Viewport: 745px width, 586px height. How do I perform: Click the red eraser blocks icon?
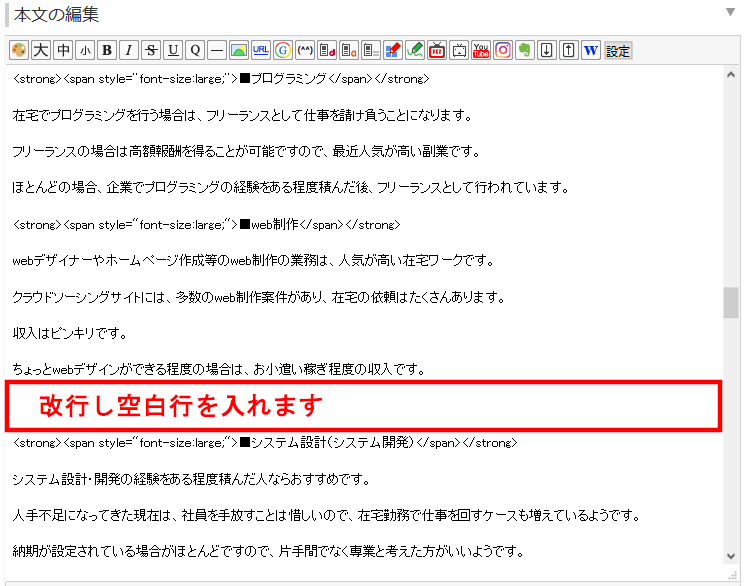click(392, 50)
